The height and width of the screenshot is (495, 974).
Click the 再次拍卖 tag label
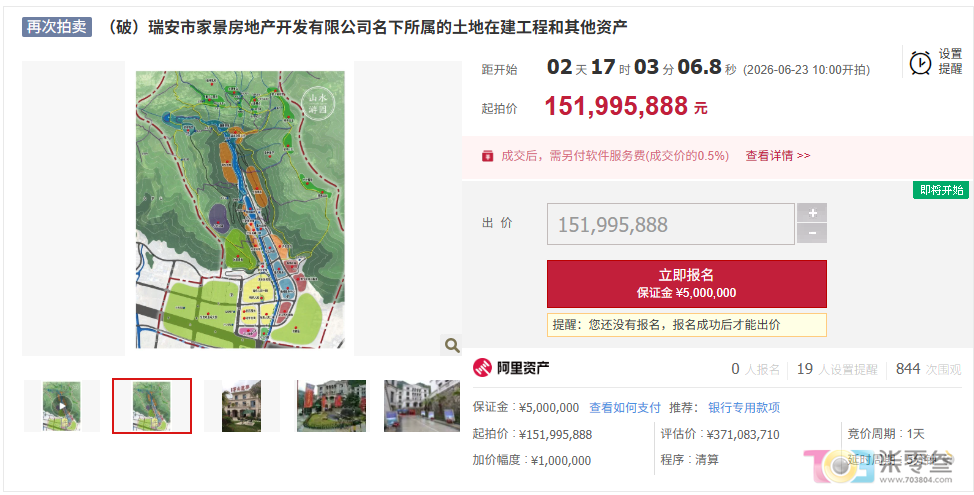(57, 27)
